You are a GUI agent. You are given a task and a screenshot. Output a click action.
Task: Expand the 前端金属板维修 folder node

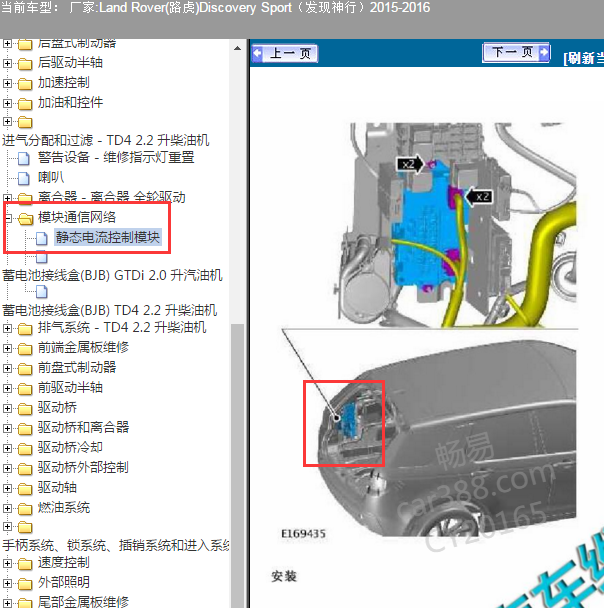[x=7, y=348]
